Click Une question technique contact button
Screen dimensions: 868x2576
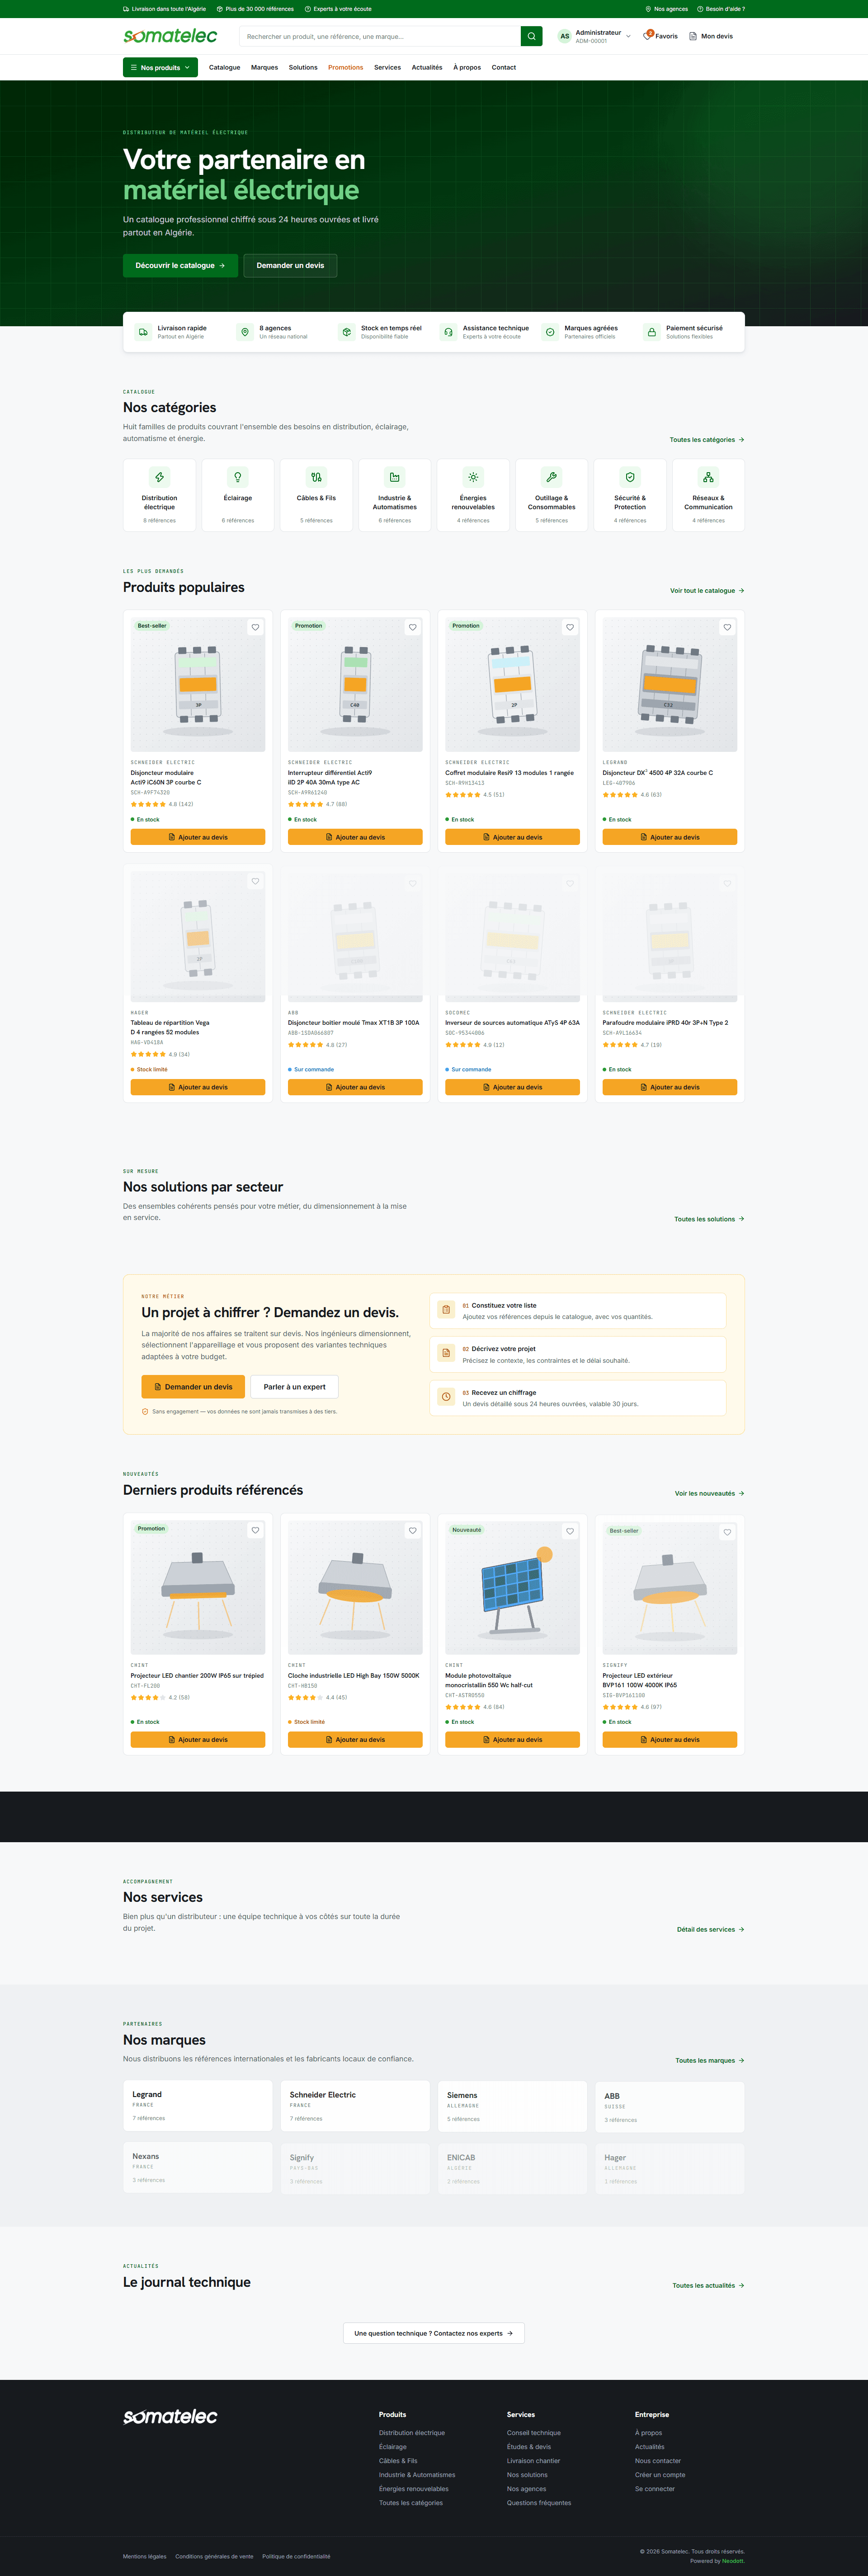click(434, 2333)
